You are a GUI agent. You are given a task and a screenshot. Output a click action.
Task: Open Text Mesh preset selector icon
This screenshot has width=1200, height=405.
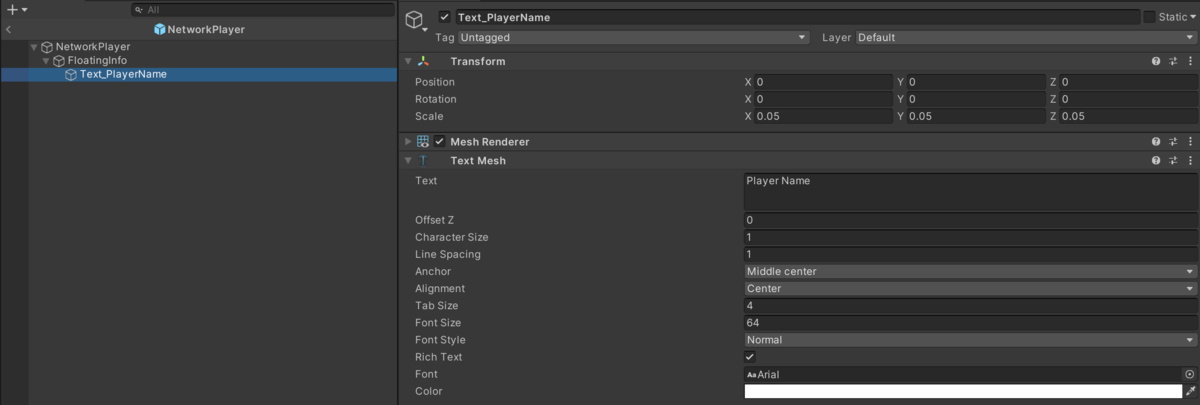tap(1174, 160)
